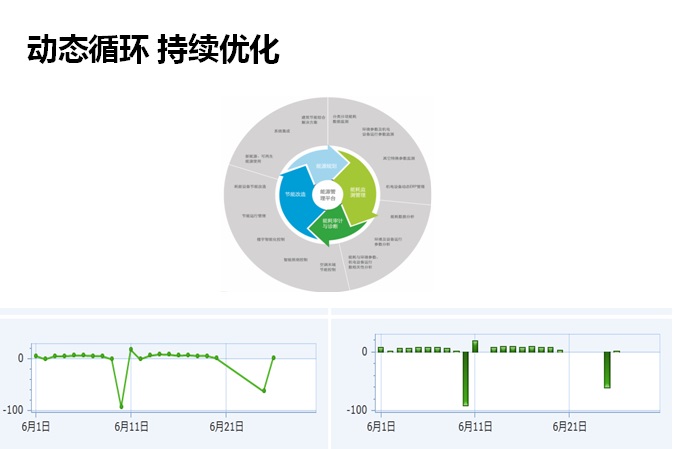The height and width of the screenshot is (449, 682).
Task: Click the last data point on line chart
Action: pos(274,357)
